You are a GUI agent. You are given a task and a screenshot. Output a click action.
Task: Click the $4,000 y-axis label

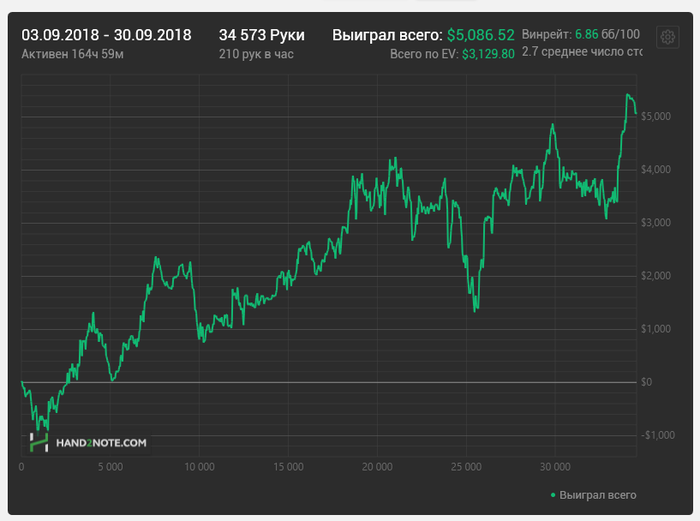(656, 170)
